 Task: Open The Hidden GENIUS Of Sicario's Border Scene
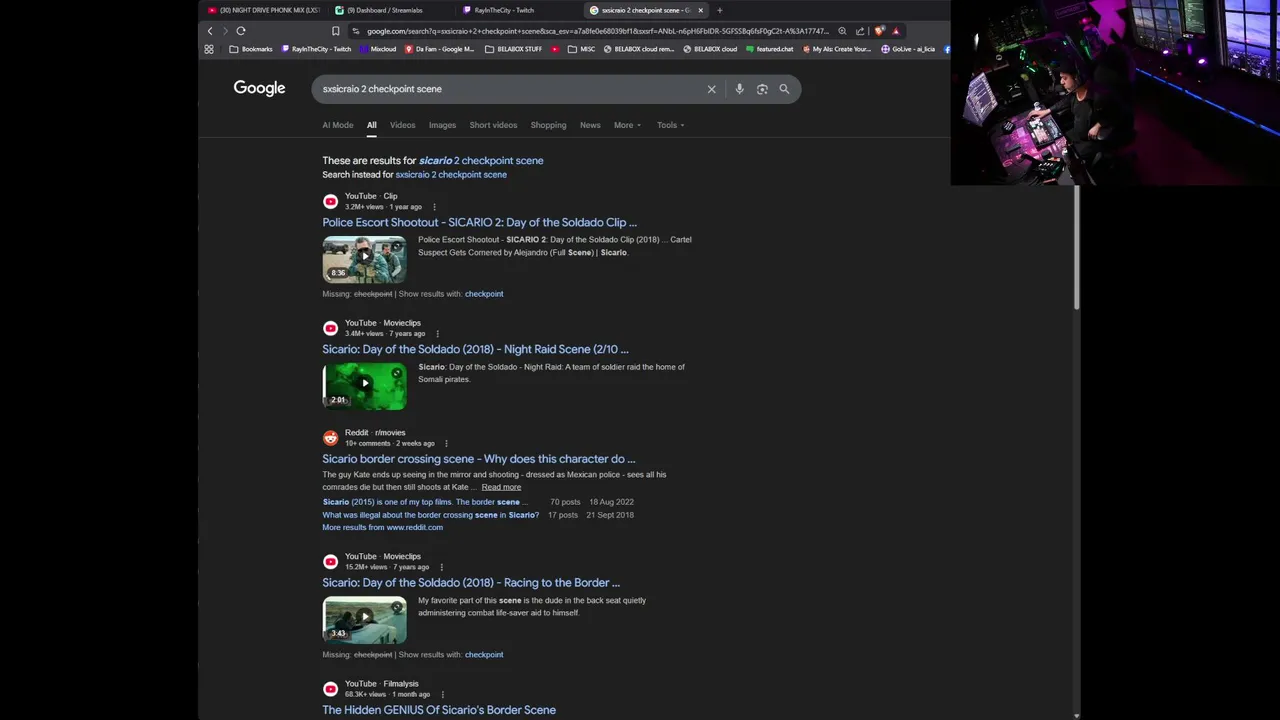(x=439, y=710)
